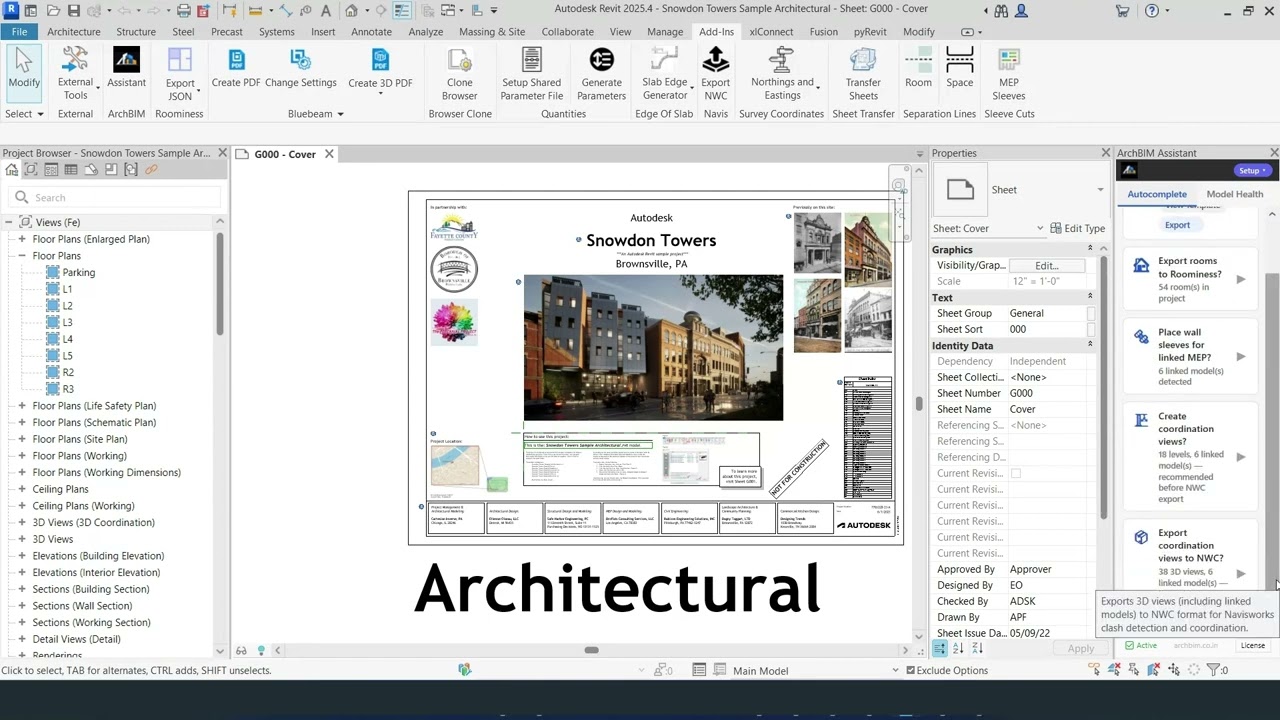Click the MEP Sleeves tool
Viewport: 1280px width, 720px height.
[x=1008, y=73]
